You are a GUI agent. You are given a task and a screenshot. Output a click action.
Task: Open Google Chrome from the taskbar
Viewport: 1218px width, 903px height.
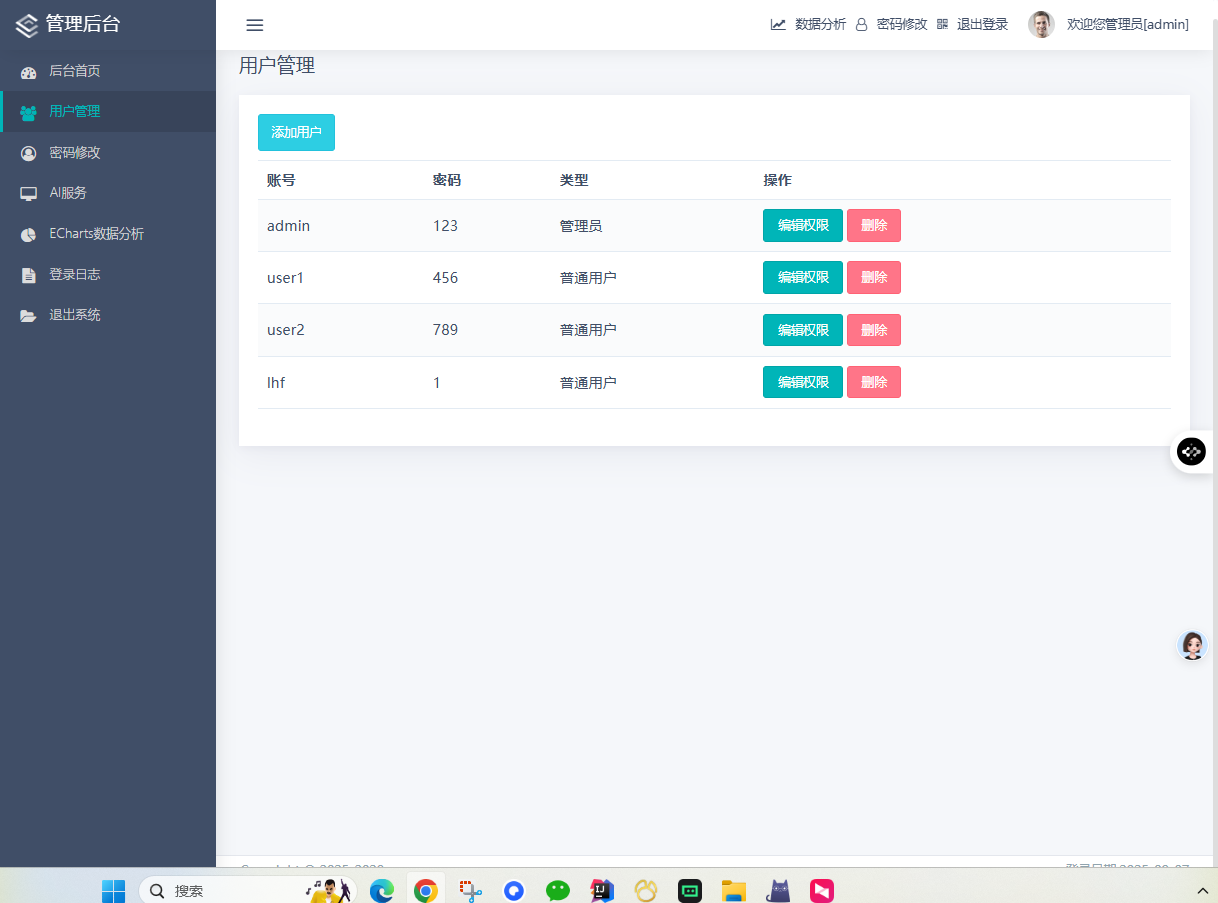426,891
